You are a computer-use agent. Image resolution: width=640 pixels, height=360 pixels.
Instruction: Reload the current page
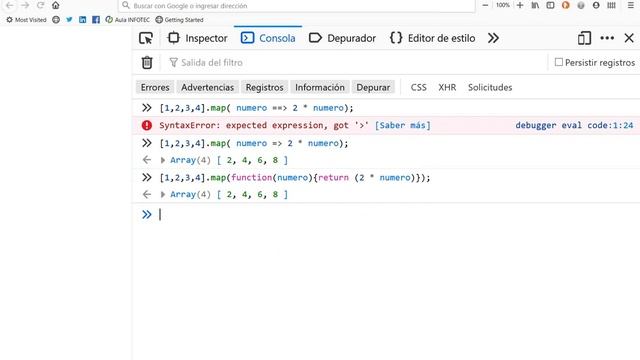pyautogui.click(x=40, y=5)
